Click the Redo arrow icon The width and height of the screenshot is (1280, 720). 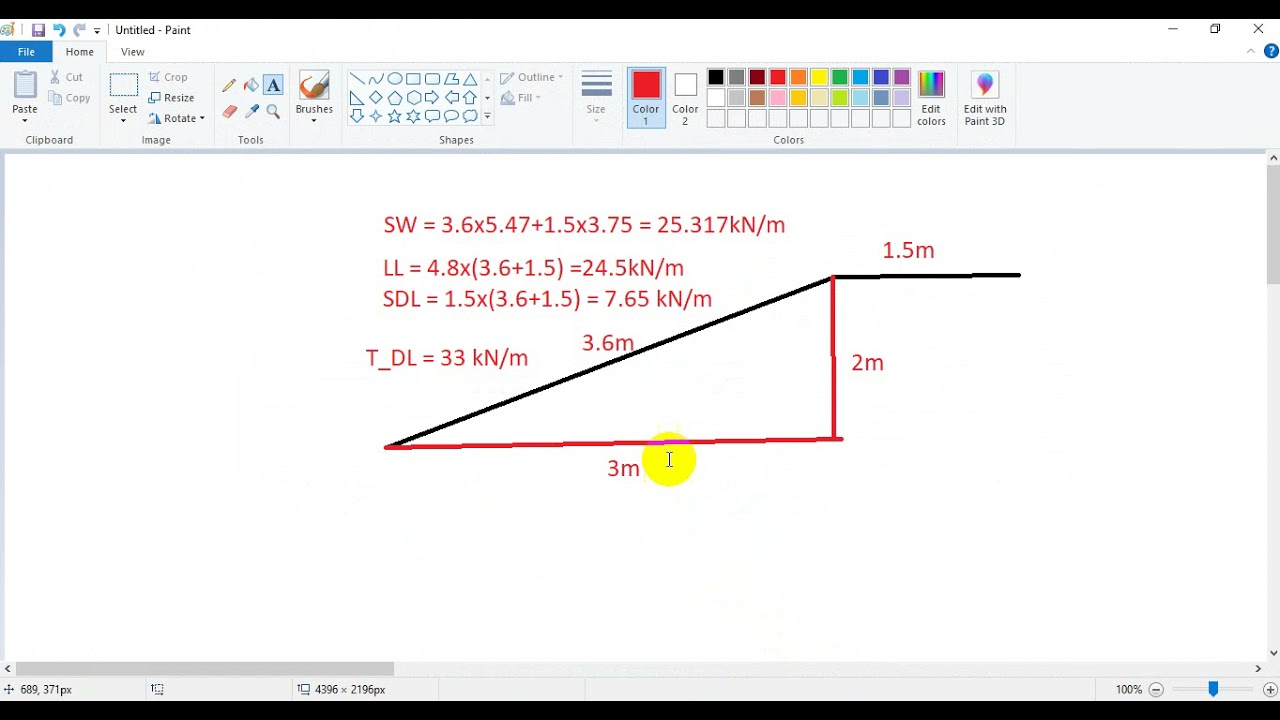coord(79,30)
